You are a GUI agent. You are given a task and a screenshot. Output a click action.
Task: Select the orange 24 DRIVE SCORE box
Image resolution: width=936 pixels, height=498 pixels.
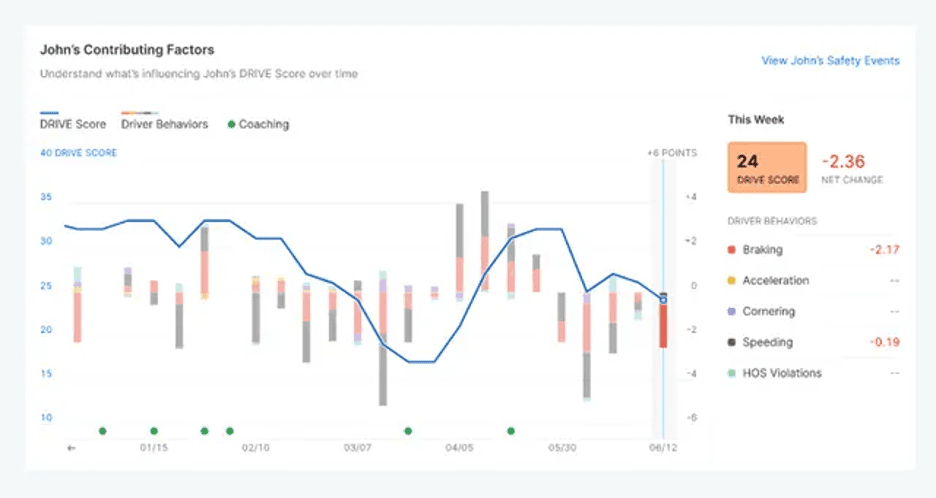pyautogui.click(x=768, y=167)
